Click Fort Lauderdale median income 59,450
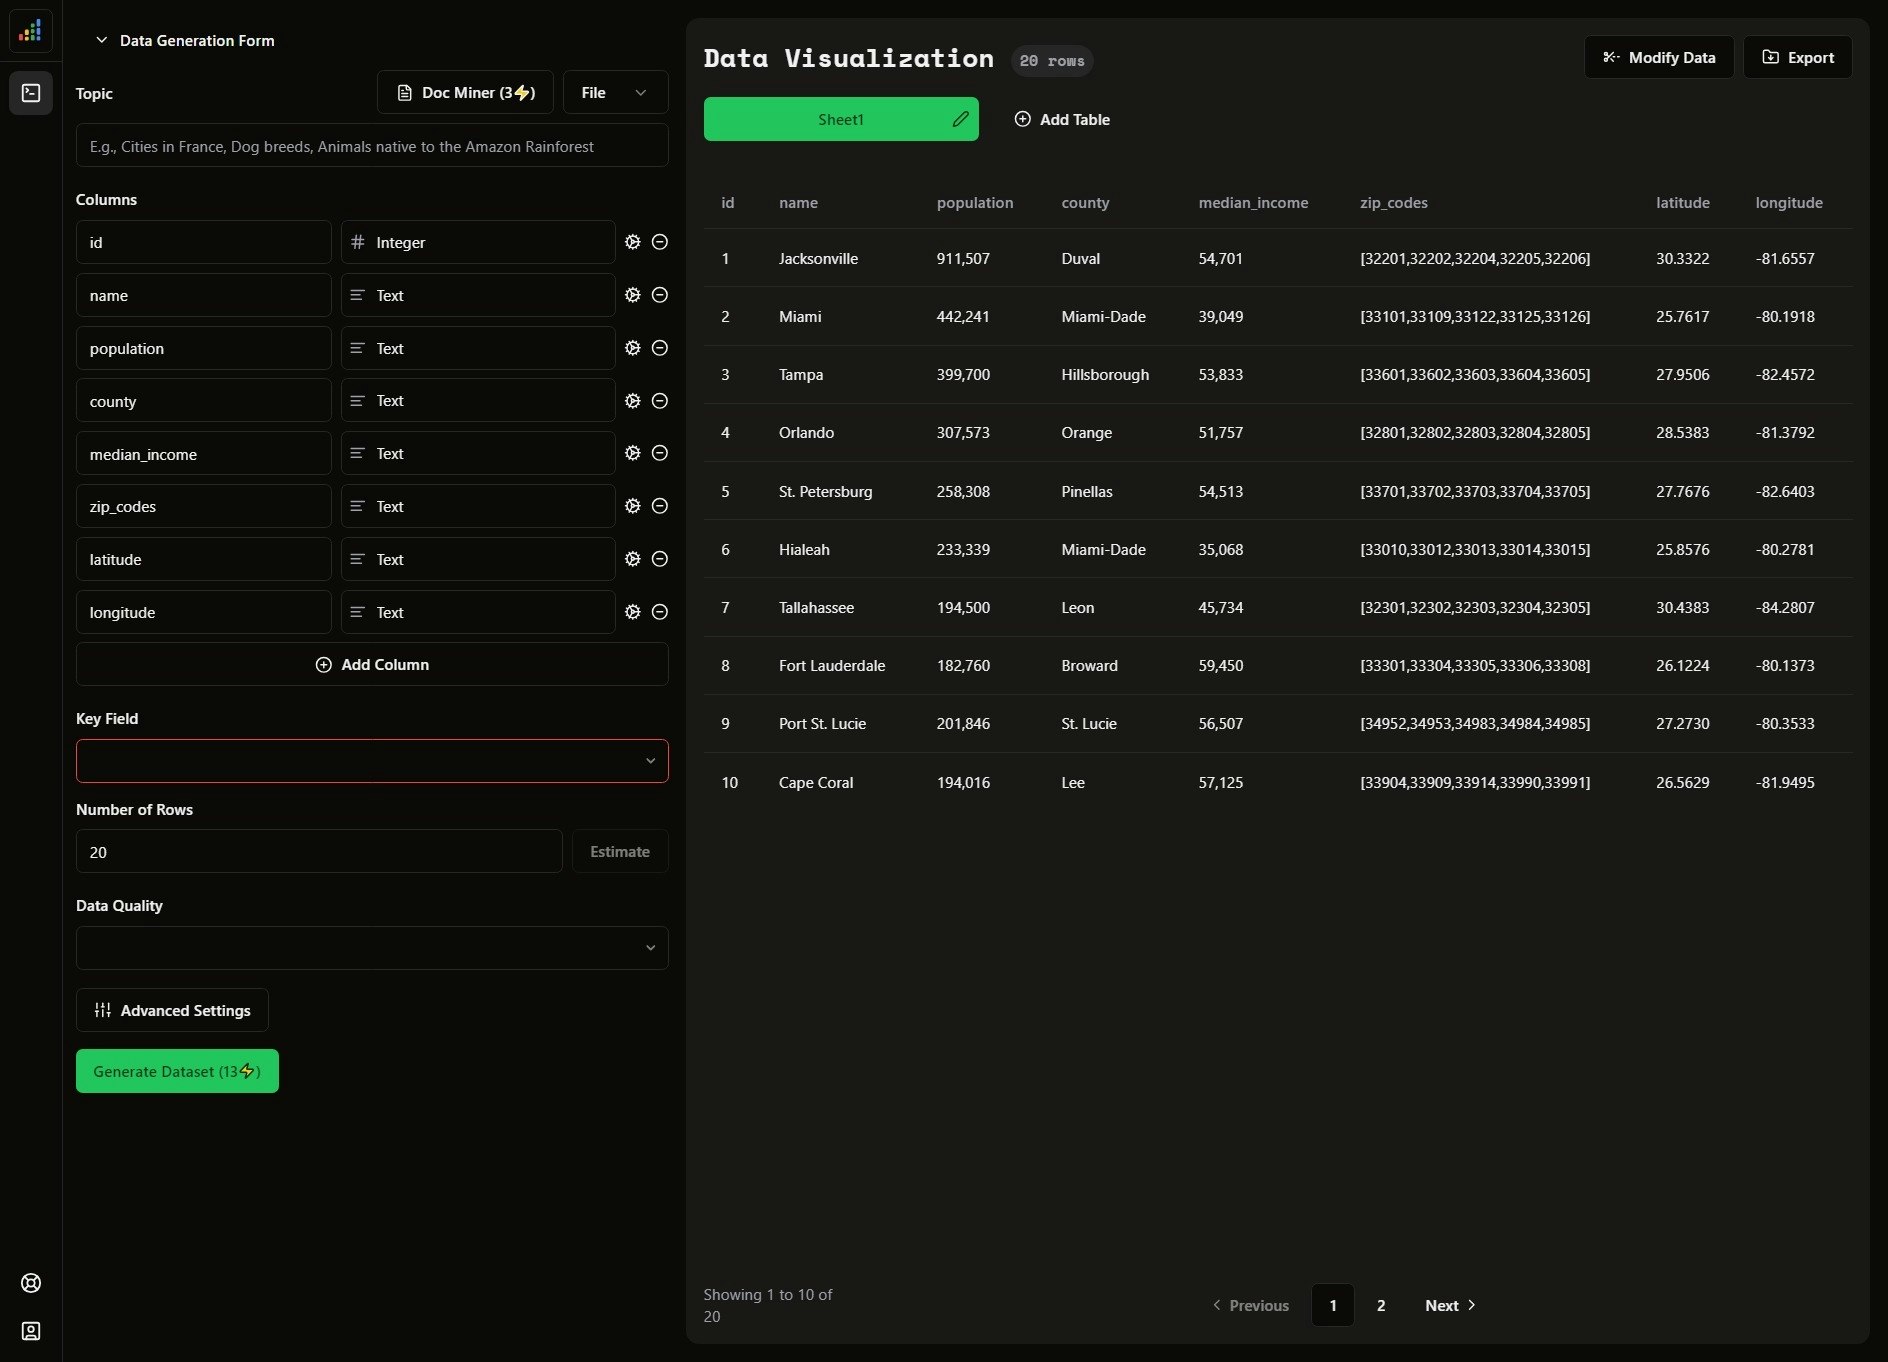Screen dimensions: 1888x1362 1221,665
